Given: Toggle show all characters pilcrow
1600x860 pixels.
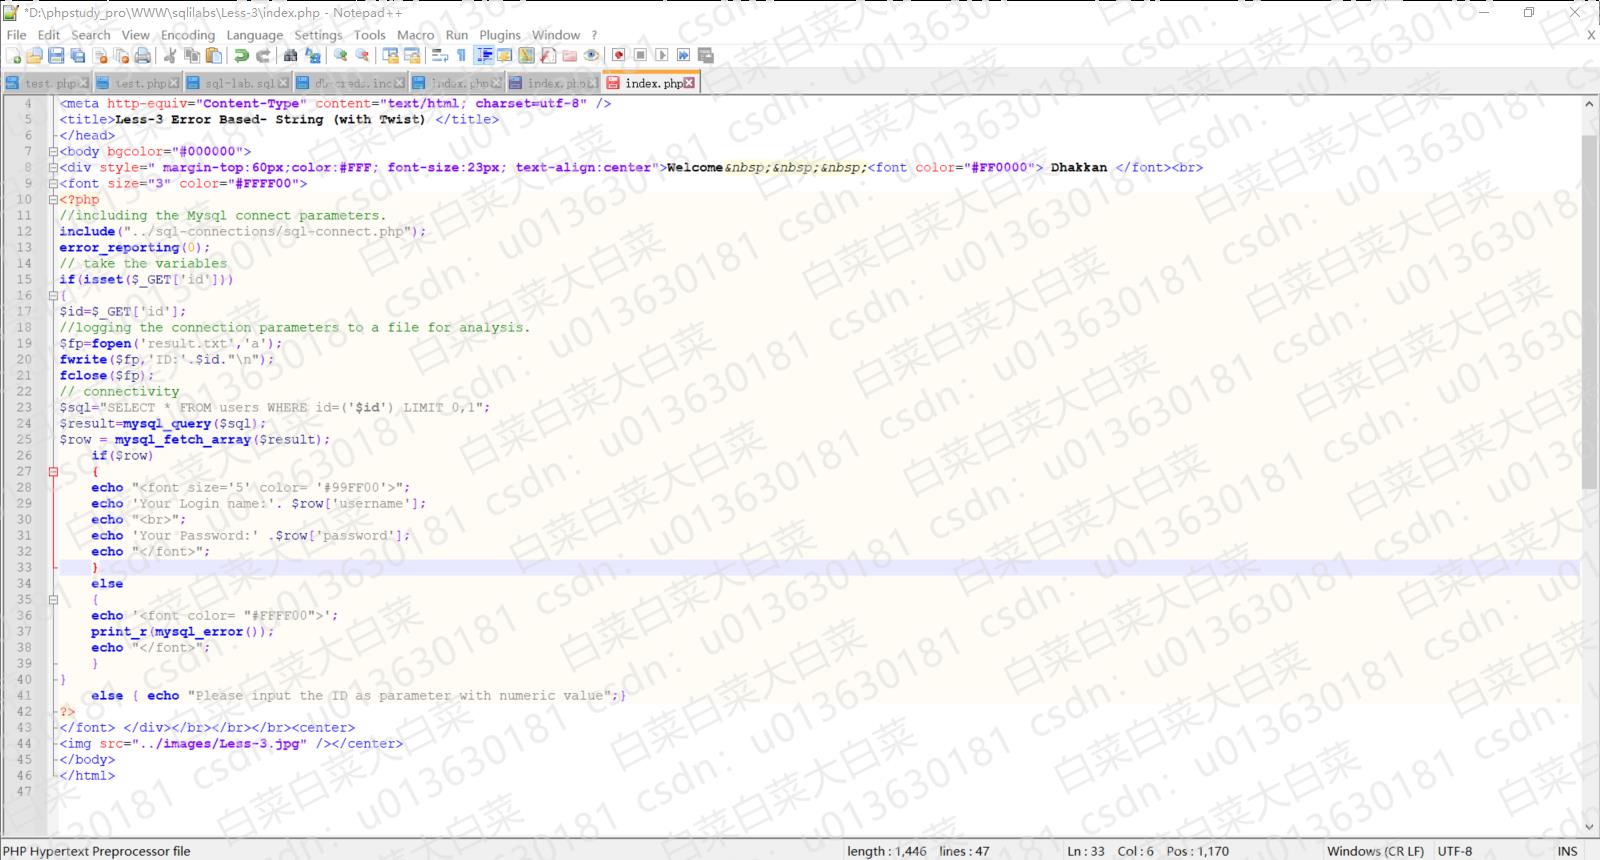Looking at the screenshot, I should click(461, 55).
